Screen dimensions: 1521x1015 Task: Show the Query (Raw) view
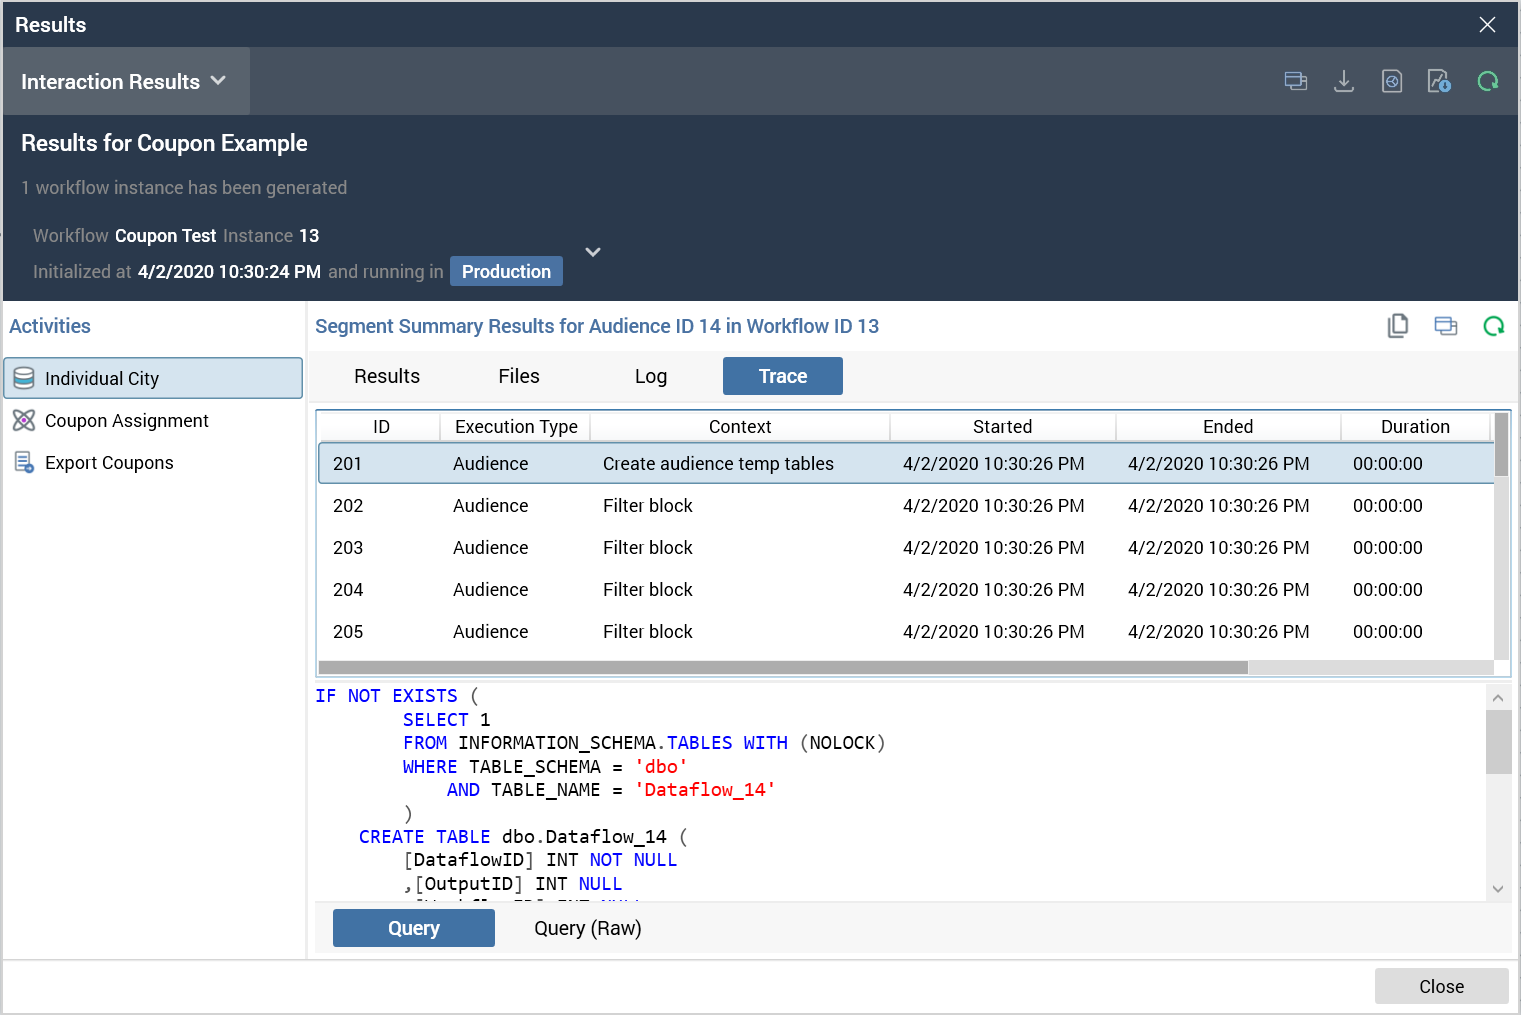point(587,928)
